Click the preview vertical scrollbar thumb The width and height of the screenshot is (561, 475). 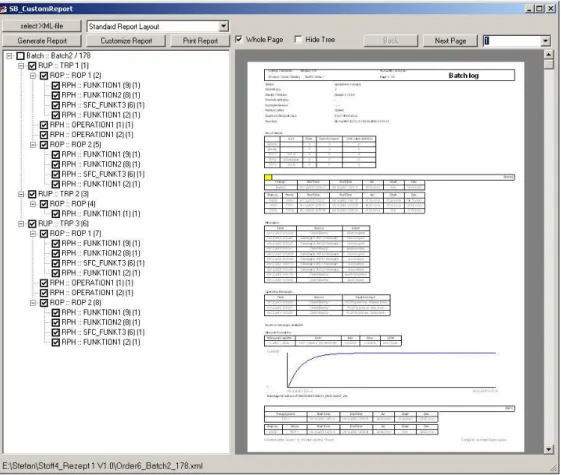click(548, 64)
